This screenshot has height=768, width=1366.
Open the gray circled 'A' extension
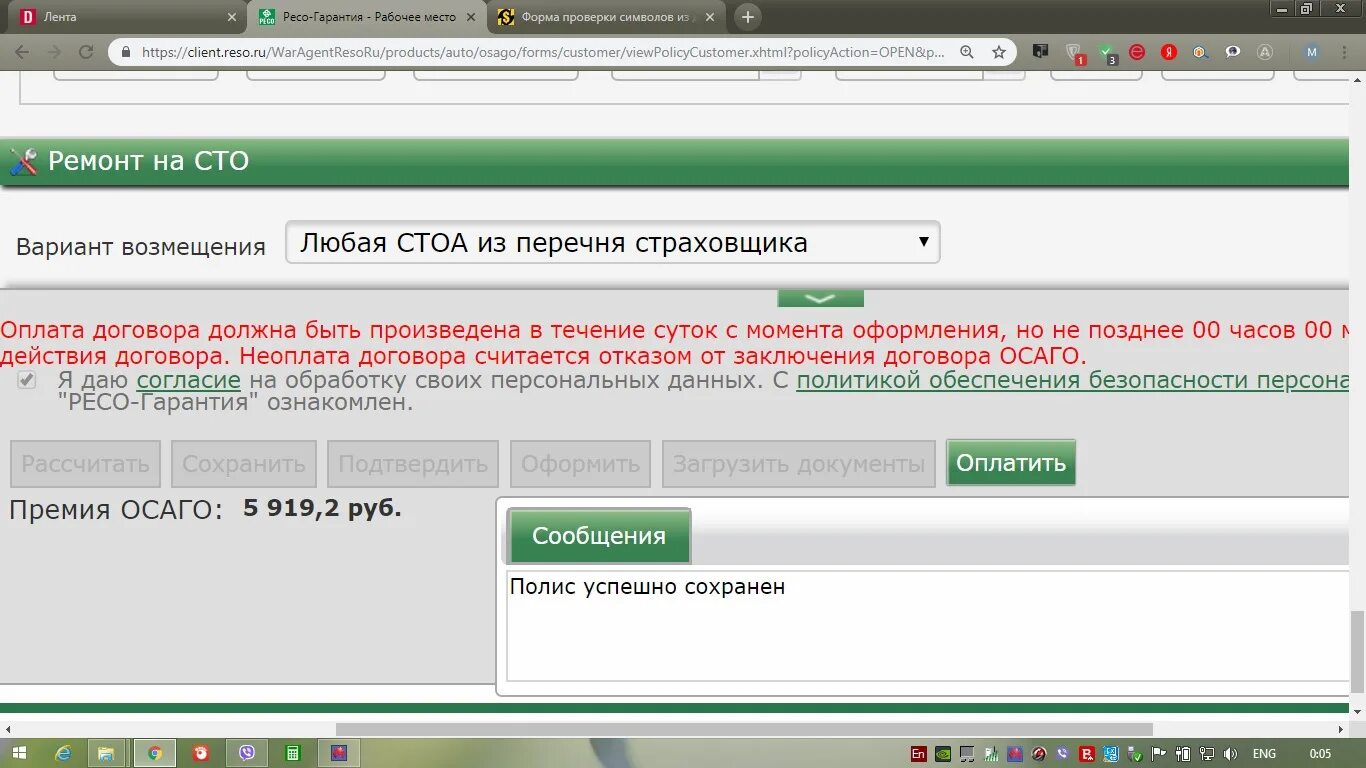coord(1265,52)
